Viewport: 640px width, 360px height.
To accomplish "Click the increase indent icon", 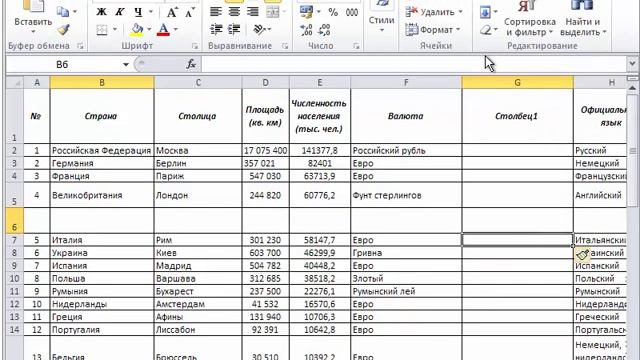I will click(234, 29).
